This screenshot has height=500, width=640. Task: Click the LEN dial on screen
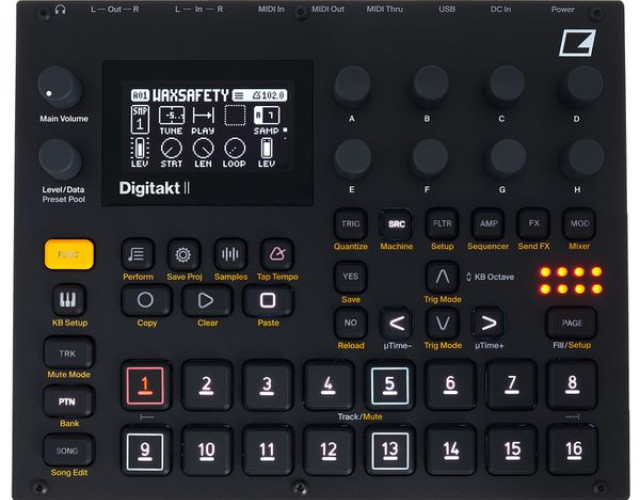click(x=203, y=148)
